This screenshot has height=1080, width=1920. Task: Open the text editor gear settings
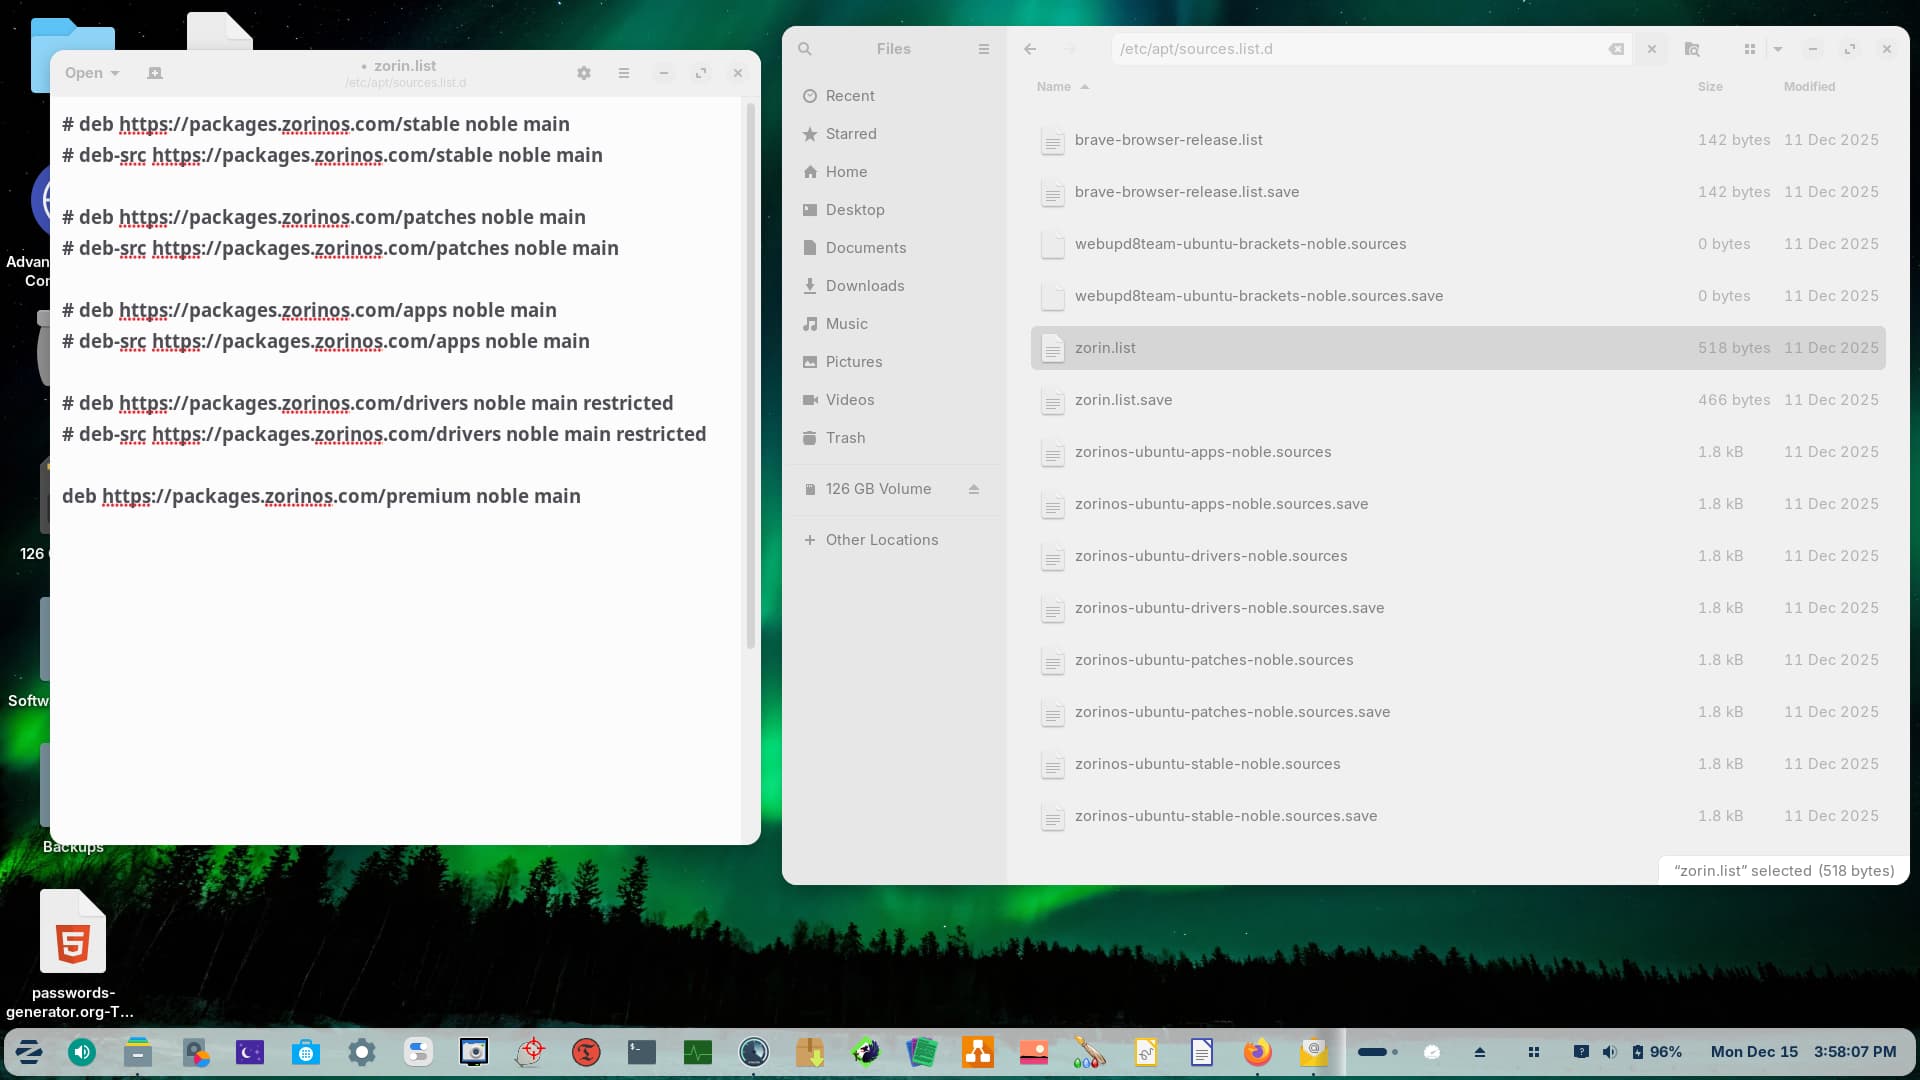click(584, 73)
